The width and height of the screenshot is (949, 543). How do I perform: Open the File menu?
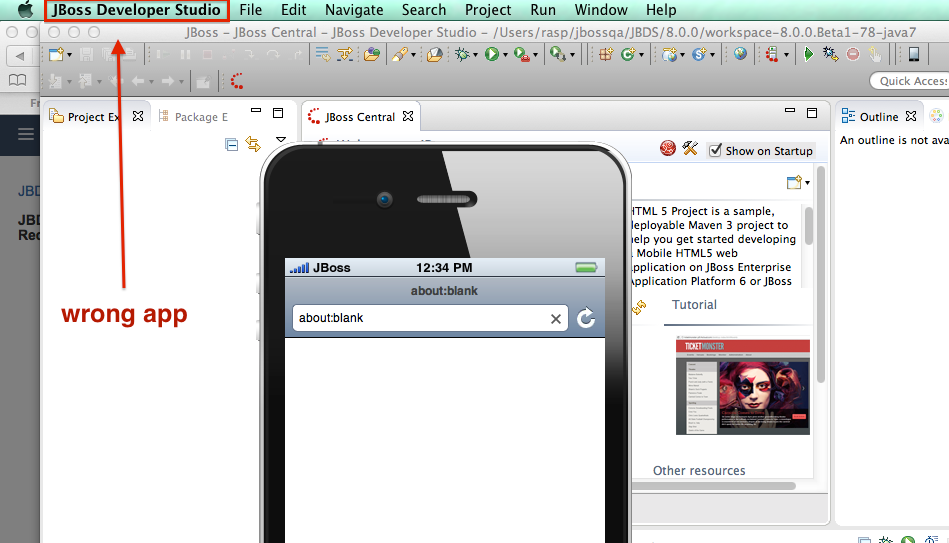tap(251, 10)
